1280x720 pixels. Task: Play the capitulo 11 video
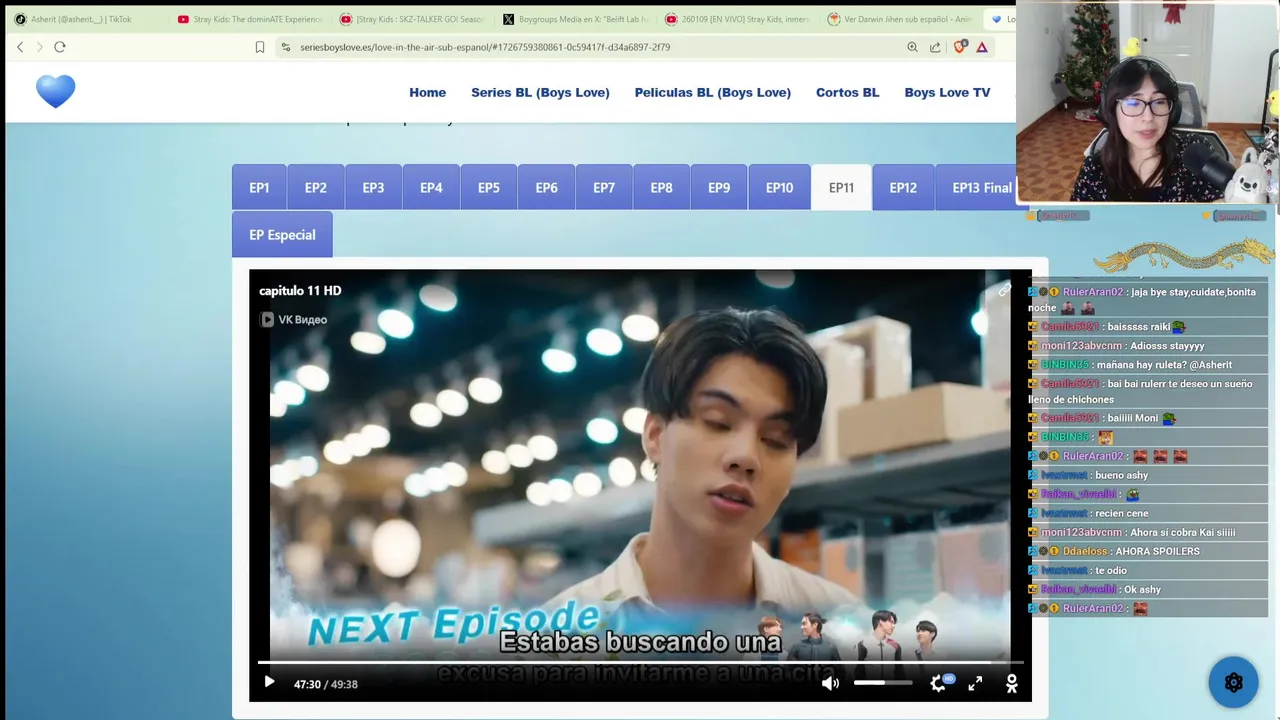point(269,683)
